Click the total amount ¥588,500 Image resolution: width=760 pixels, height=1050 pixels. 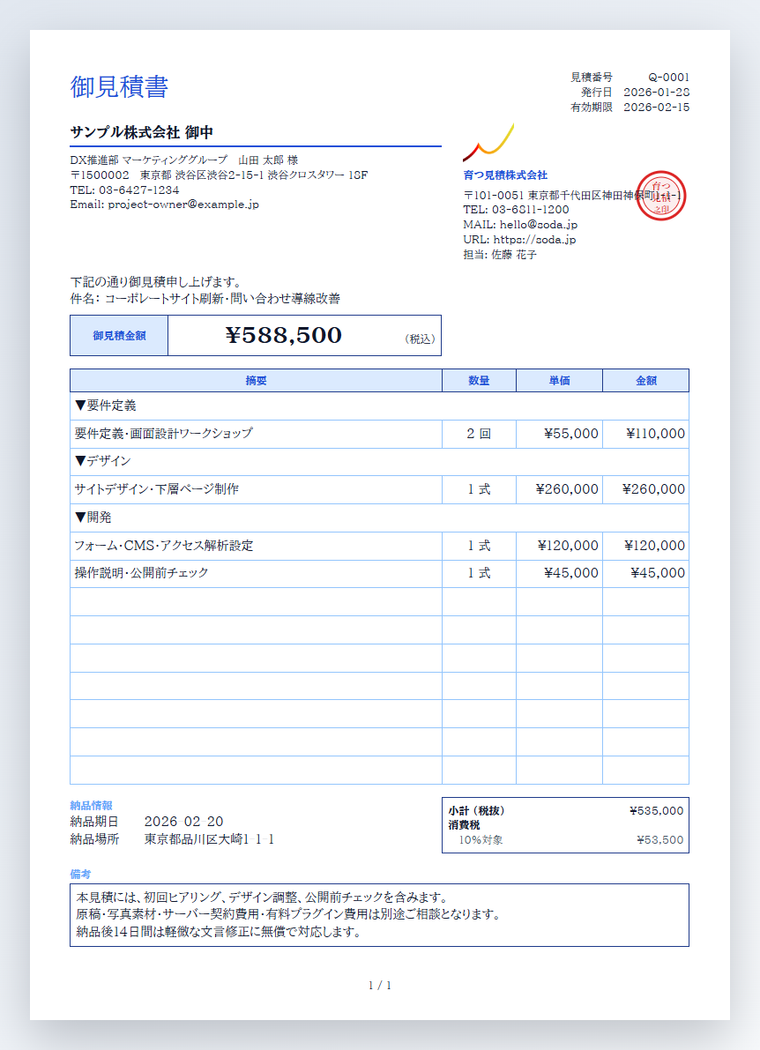[x=283, y=335]
